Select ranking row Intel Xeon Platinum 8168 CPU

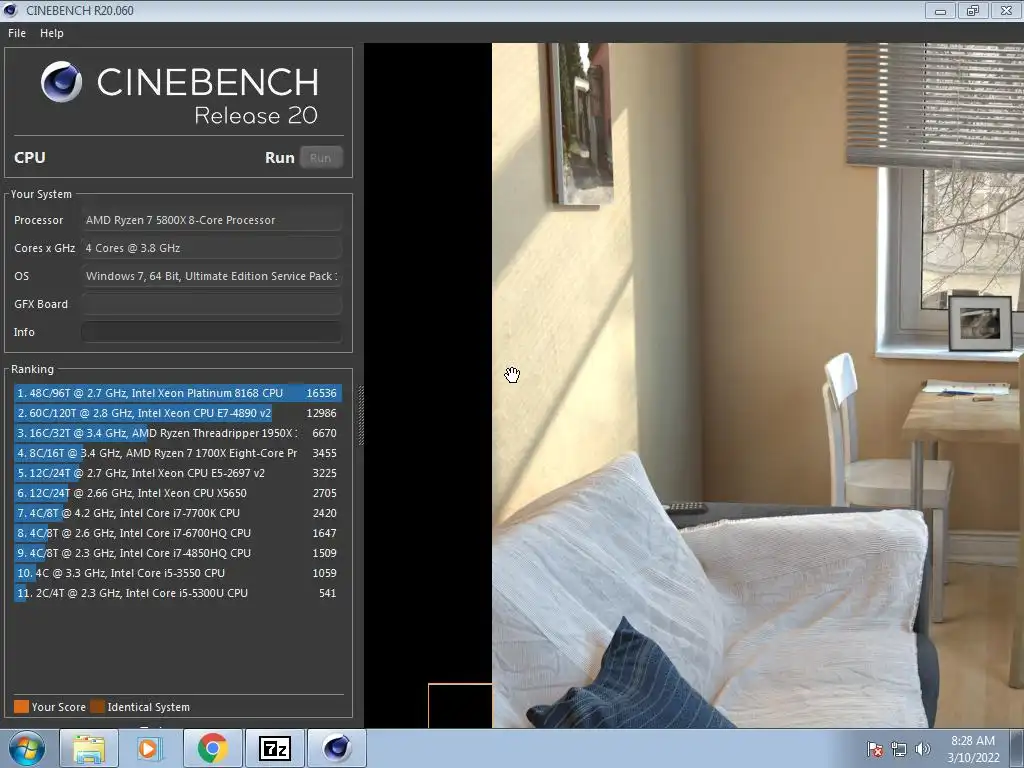coord(177,393)
